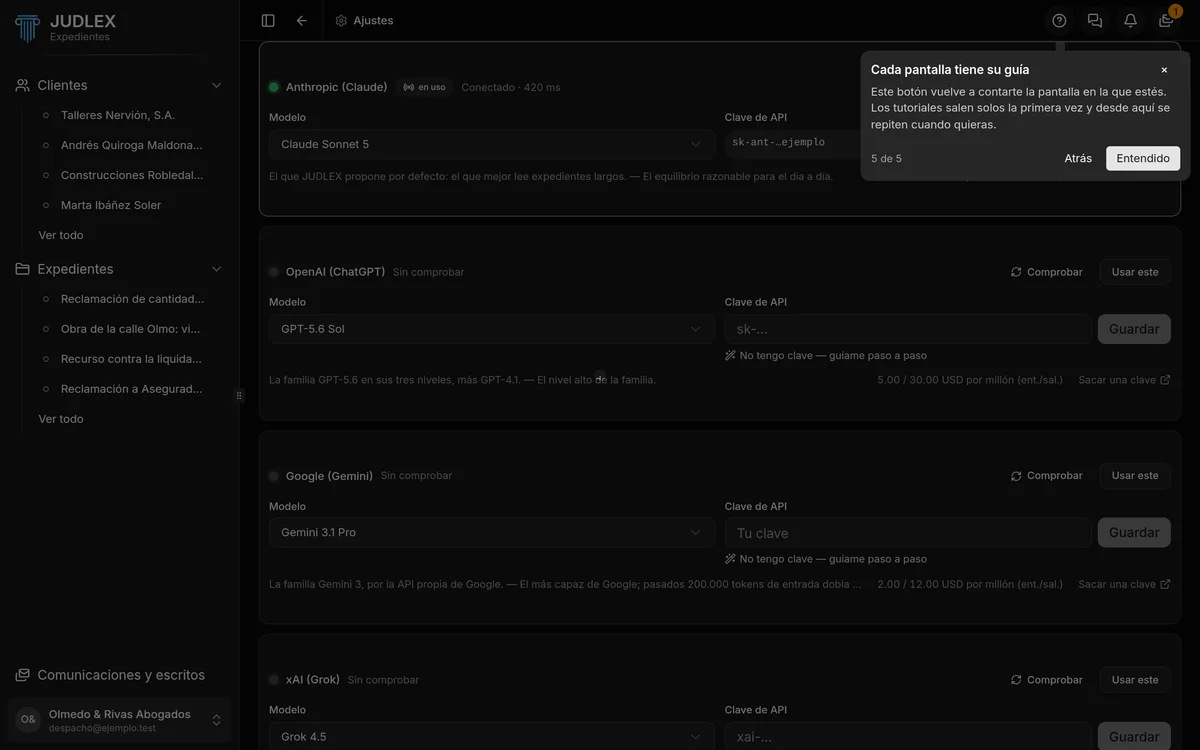Click the Olmedo & Rivas avatar
Screen dimensions: 1200x750
(x=28, y=720)
